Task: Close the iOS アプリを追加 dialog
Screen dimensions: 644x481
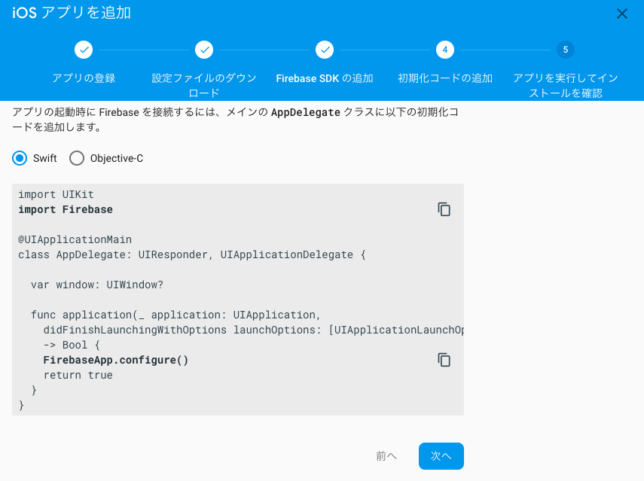Action: coord(622,14)
